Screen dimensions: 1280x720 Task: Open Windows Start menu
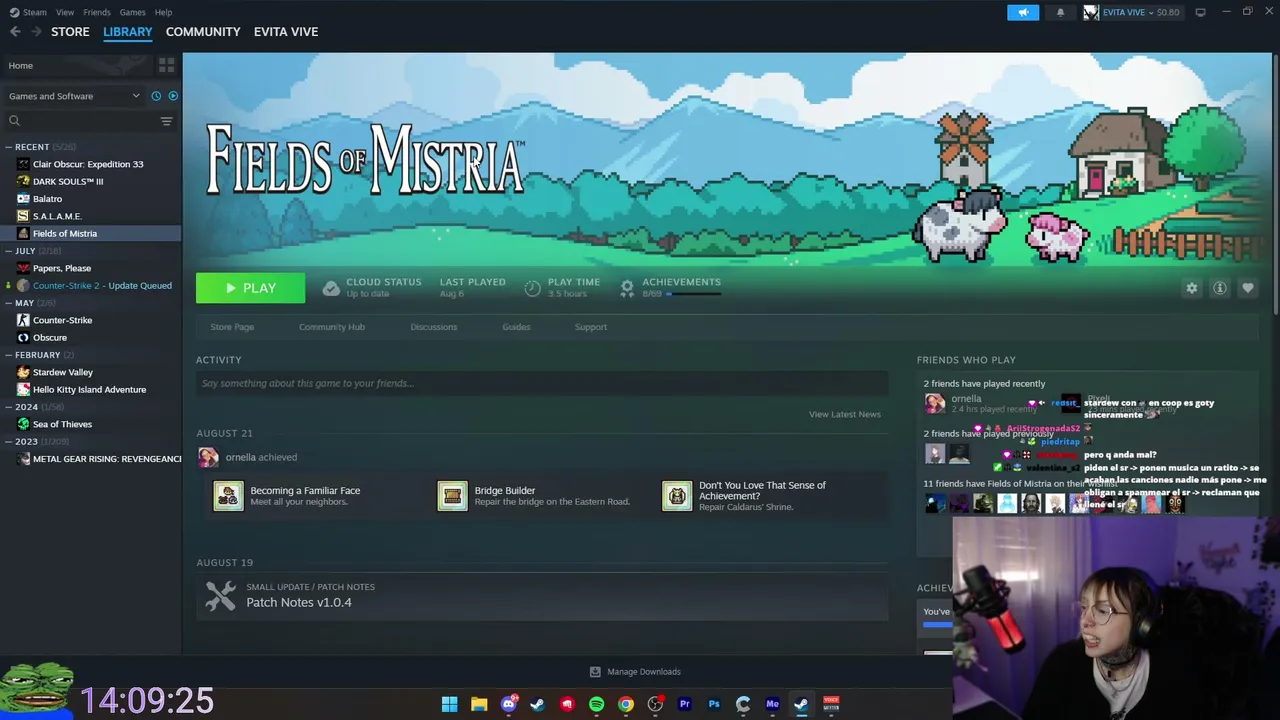[450, 704]
